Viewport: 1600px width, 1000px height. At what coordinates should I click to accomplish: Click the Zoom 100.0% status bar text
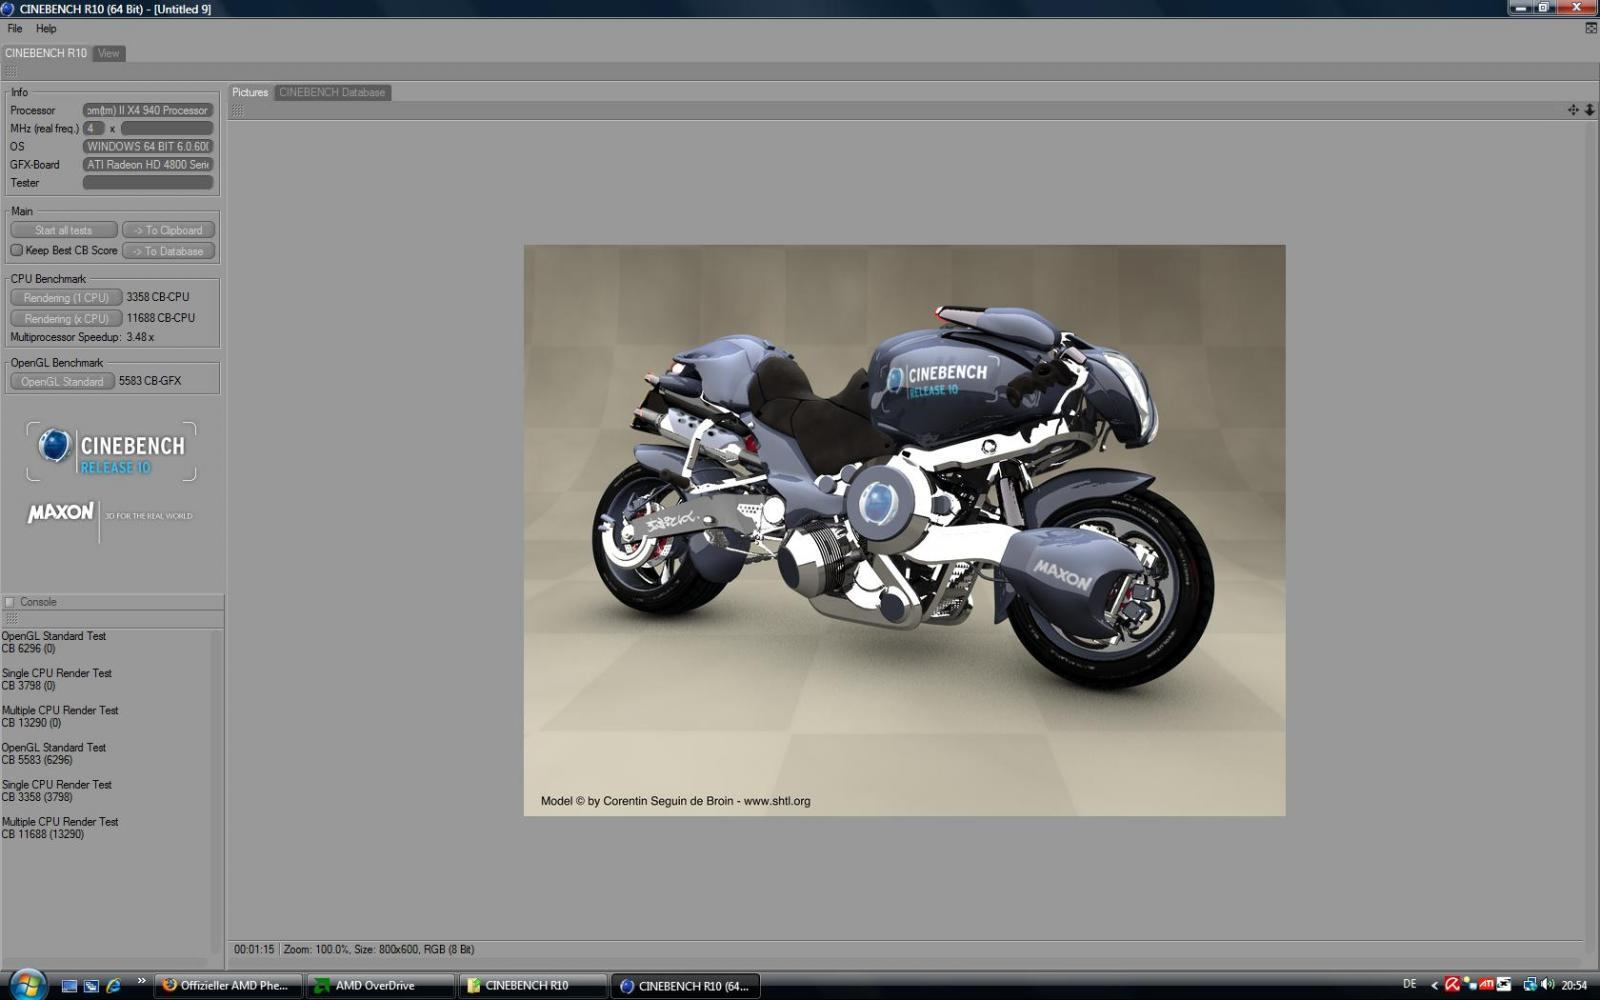tap(316, 949)
